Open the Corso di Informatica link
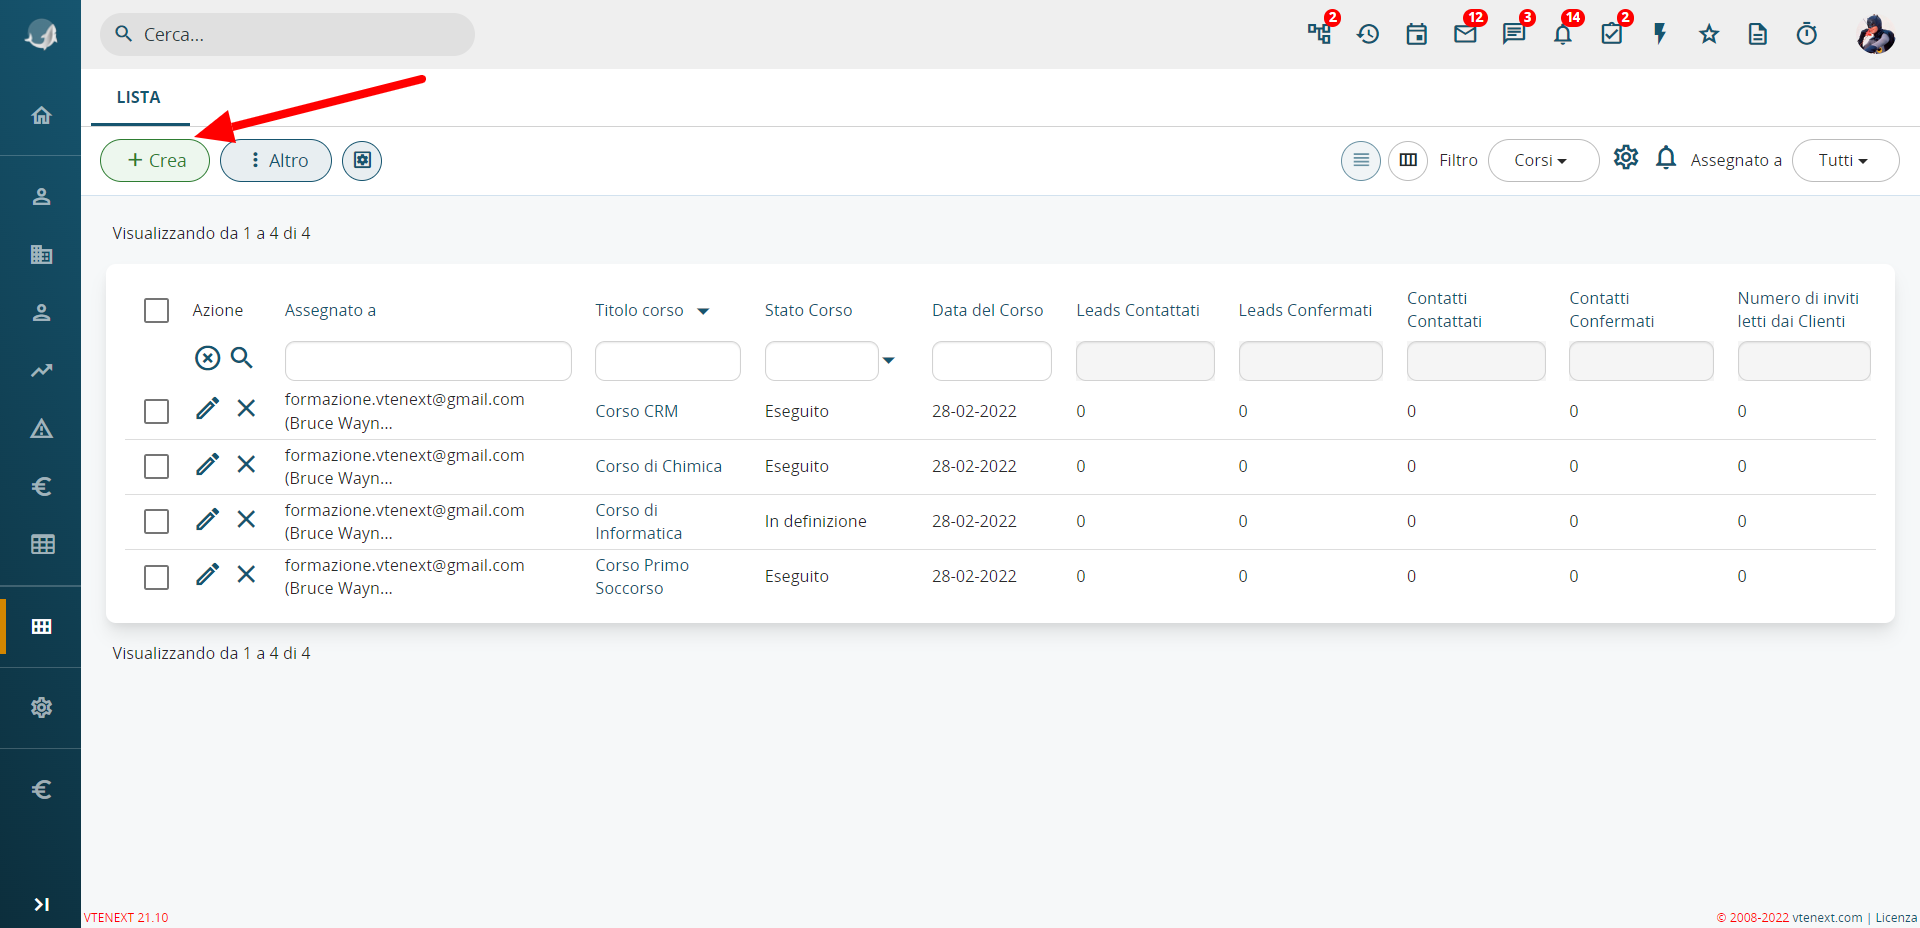 pos(639,521)
